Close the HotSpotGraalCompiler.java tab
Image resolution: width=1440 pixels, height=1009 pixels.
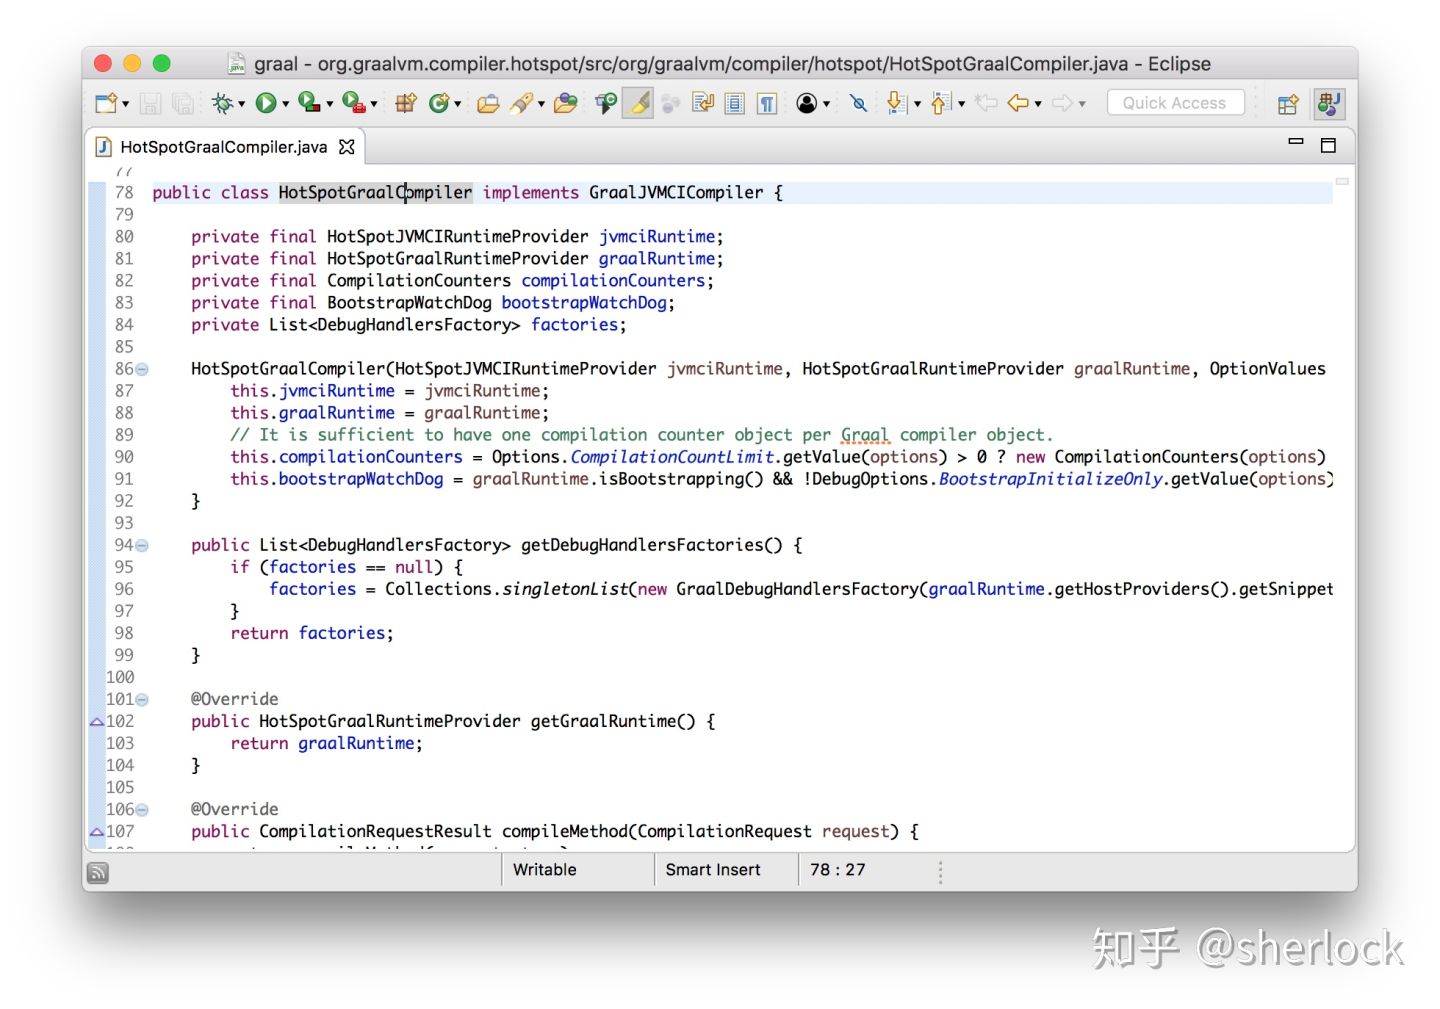[x=347, y=147]
